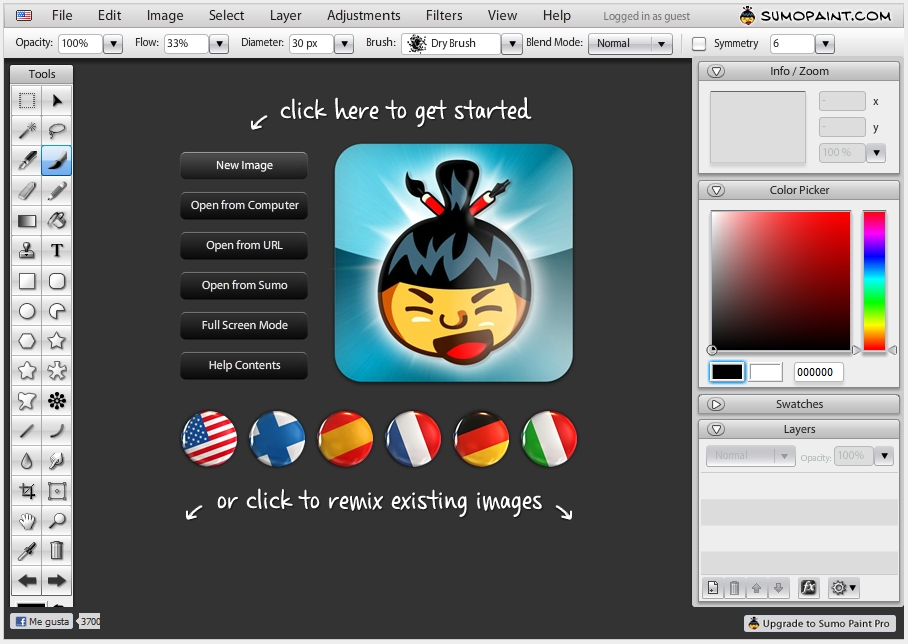Pick the Text tool
This screenshot has width=908, height=644.
pos(57,250)
